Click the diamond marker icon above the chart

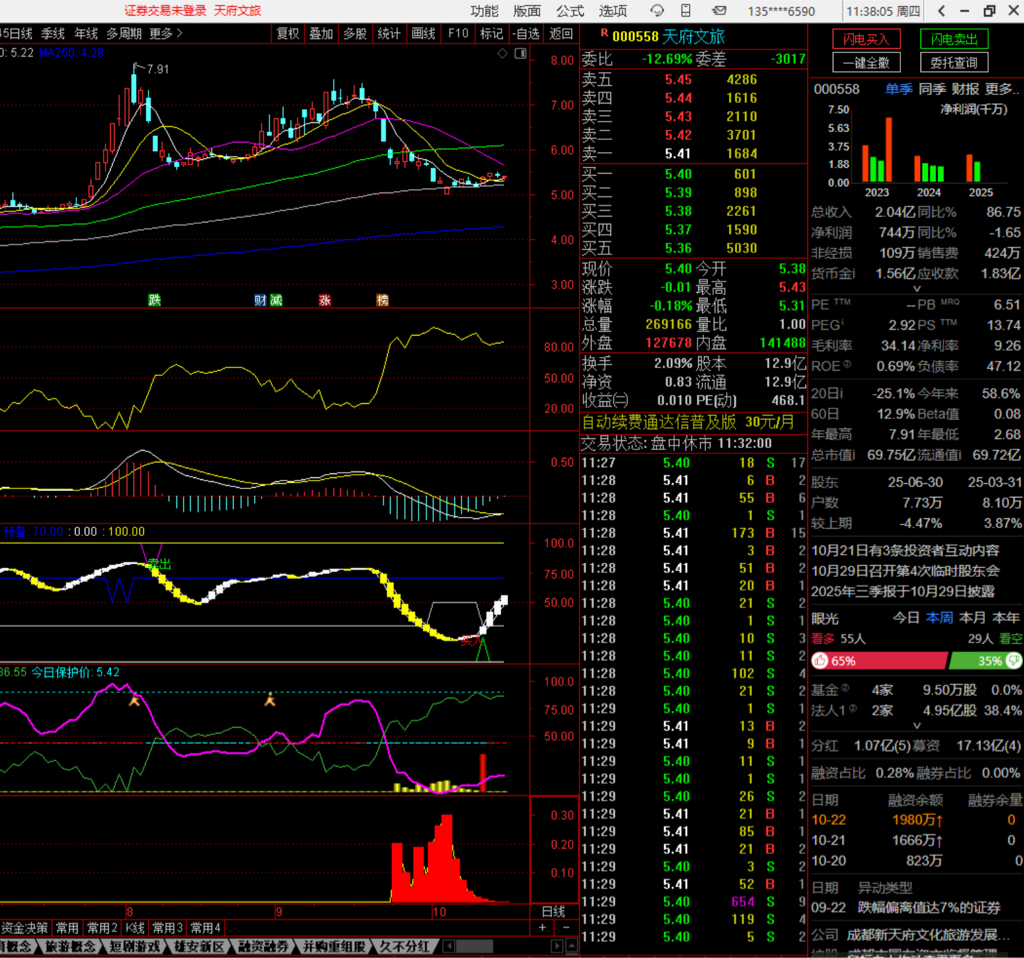pyautogui.click(x=502, y=54)
